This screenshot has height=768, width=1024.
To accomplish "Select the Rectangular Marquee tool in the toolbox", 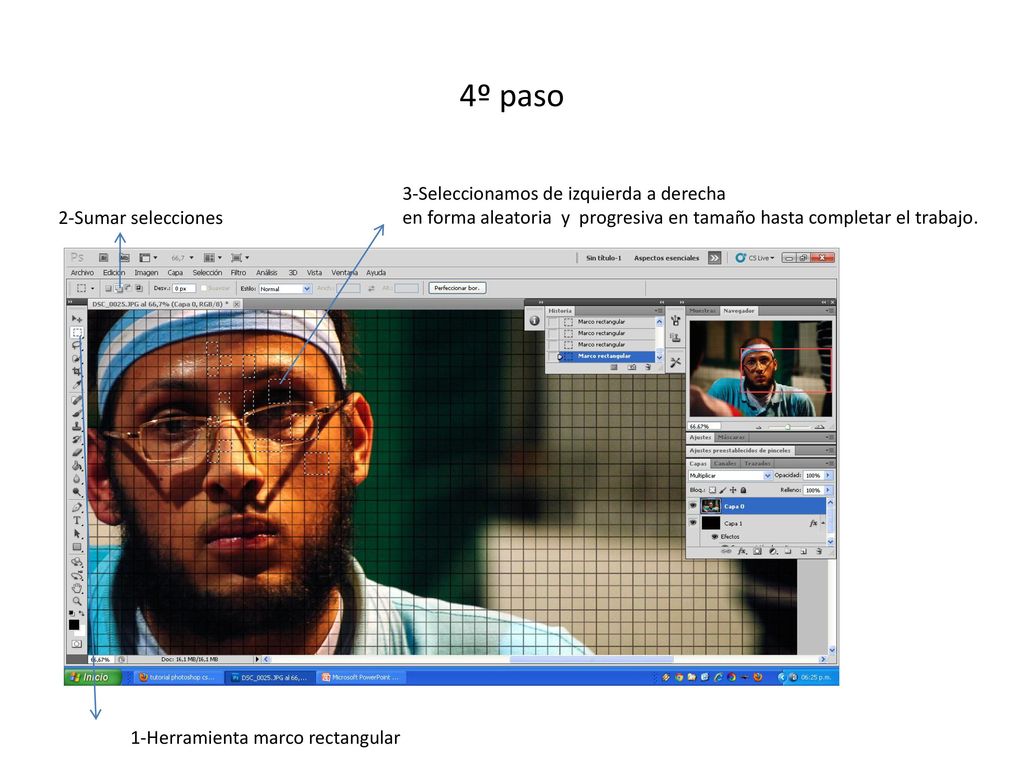I will 76,332.
